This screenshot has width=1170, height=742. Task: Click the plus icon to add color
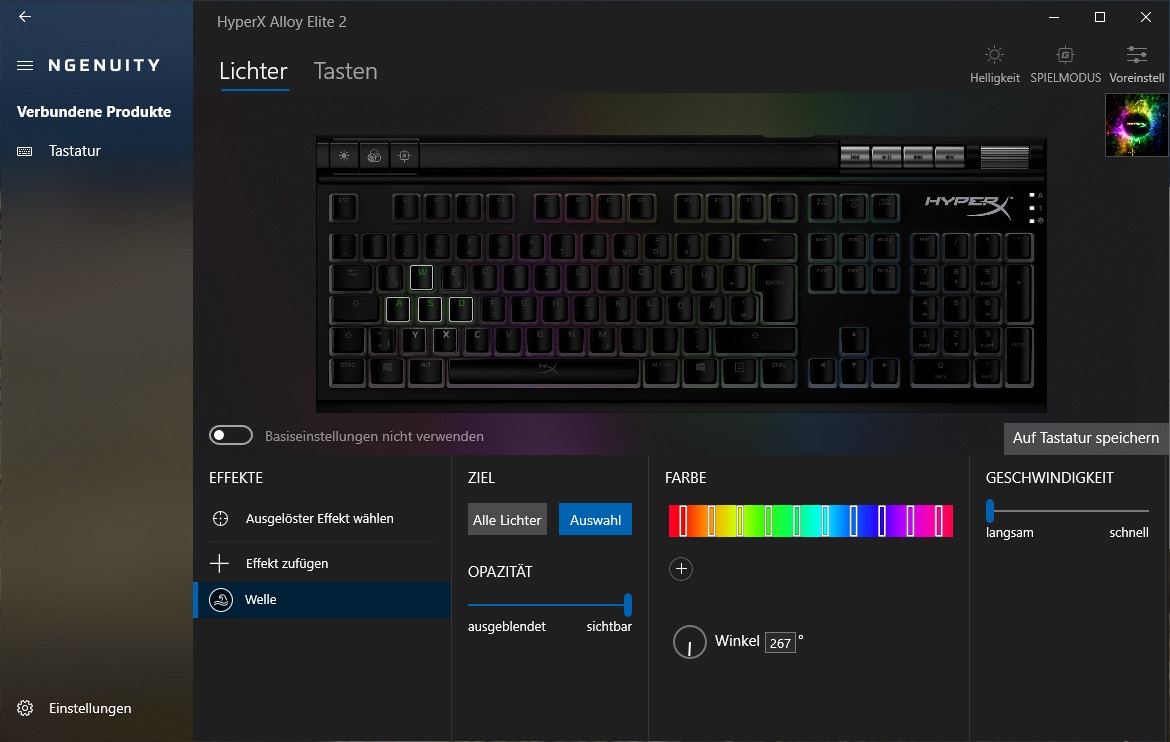tap(681, 569)
